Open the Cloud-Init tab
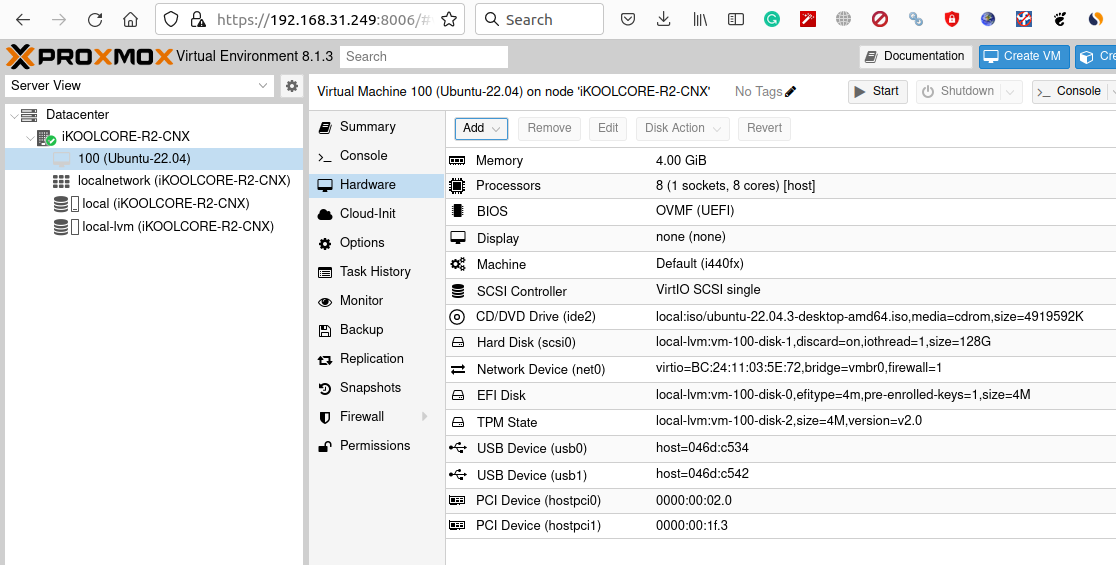 click(x=377, y=213)
